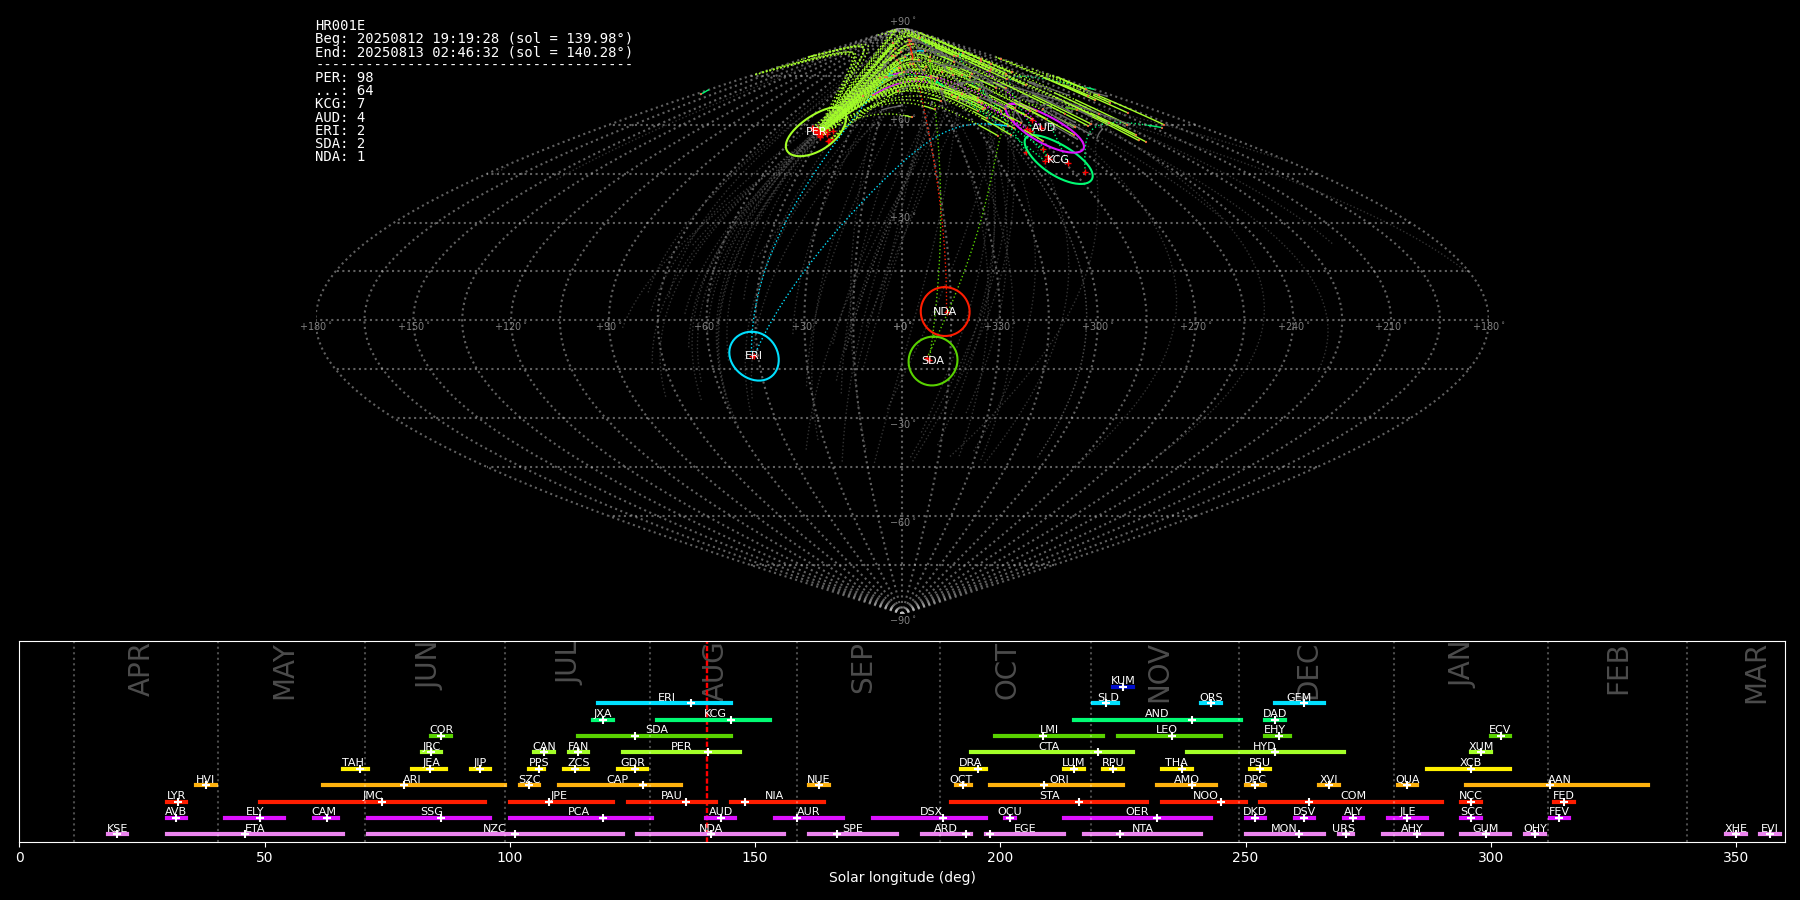Select the CTA shower bar on the timeline
This screenshot has height=900, width=1800.
(1052, 752)
